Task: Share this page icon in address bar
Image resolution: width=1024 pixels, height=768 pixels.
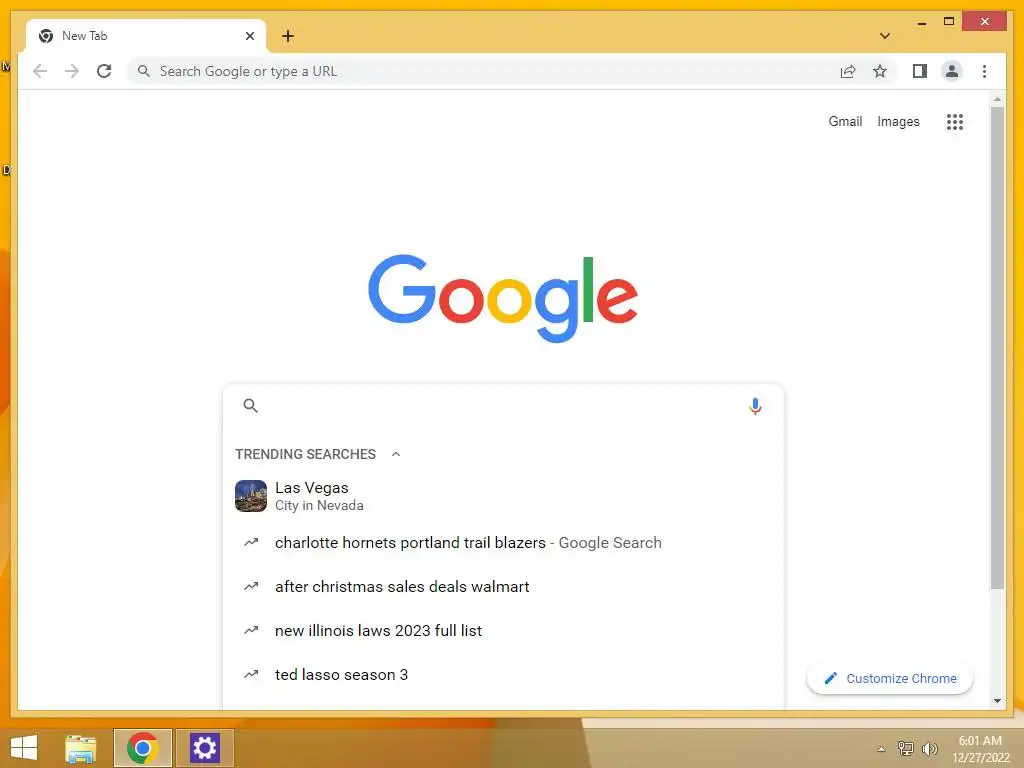Action: click(x=848, y=71)
